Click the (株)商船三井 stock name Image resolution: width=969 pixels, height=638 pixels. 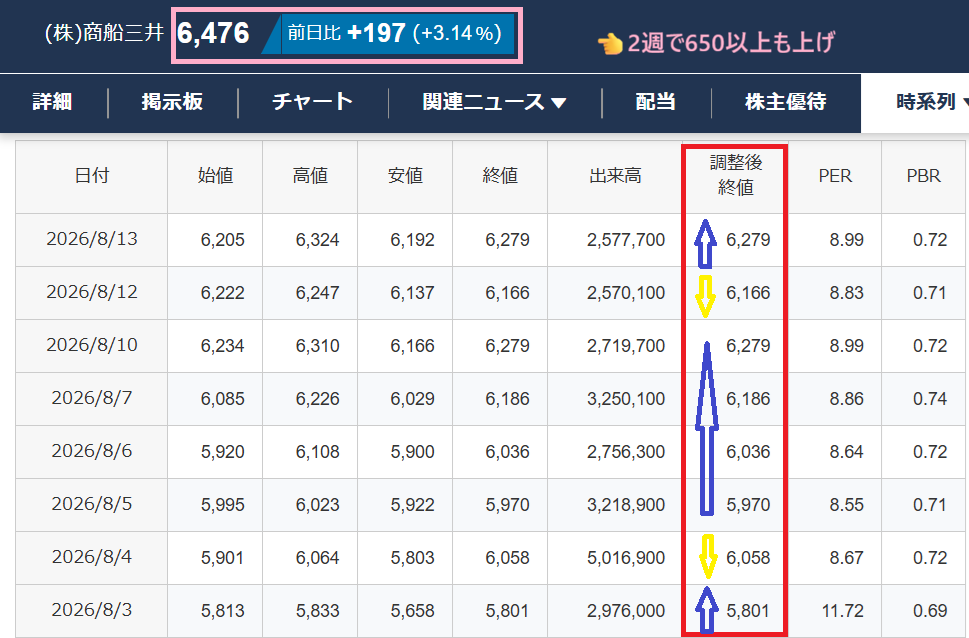click(104, 32)
